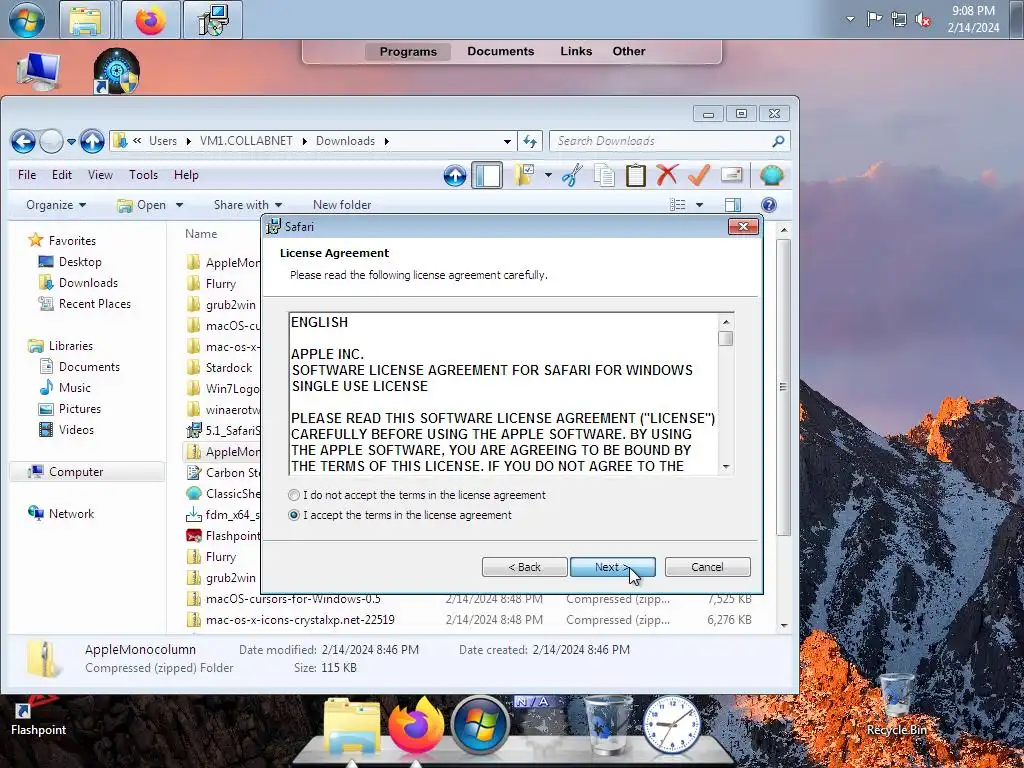Click the Copy toolbar icon
Screen dimensions: 1024x768
(x=604, y=175)
